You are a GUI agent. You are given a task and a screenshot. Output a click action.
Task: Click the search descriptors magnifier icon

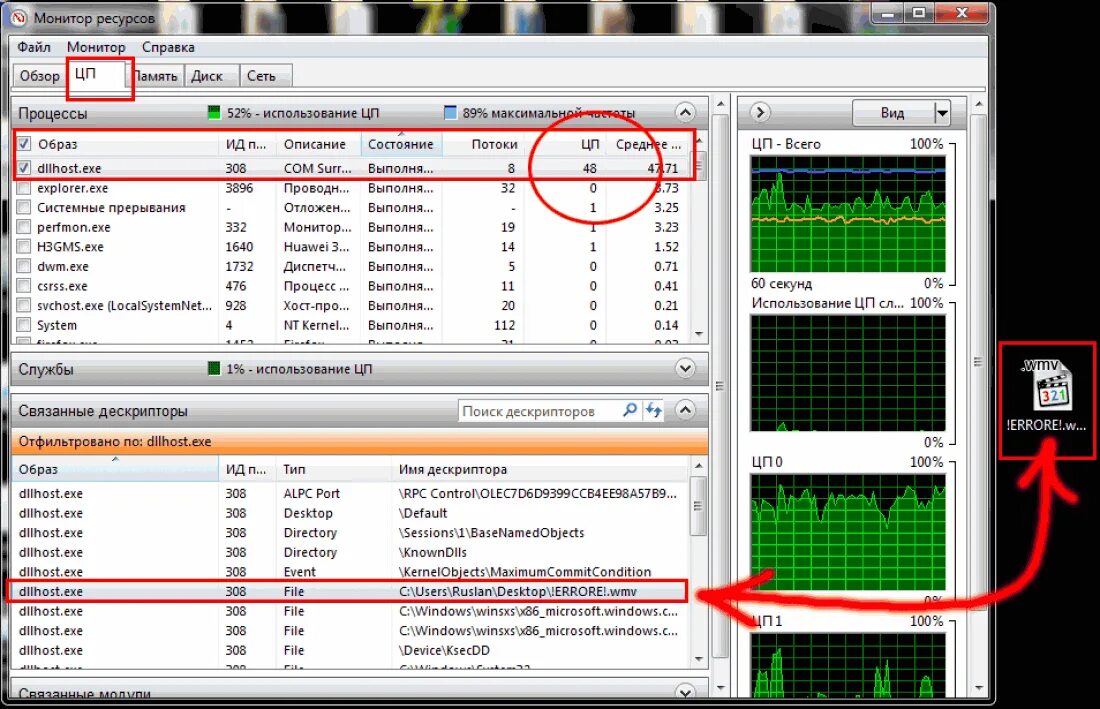pyautogui.click(x=629, y=410)
